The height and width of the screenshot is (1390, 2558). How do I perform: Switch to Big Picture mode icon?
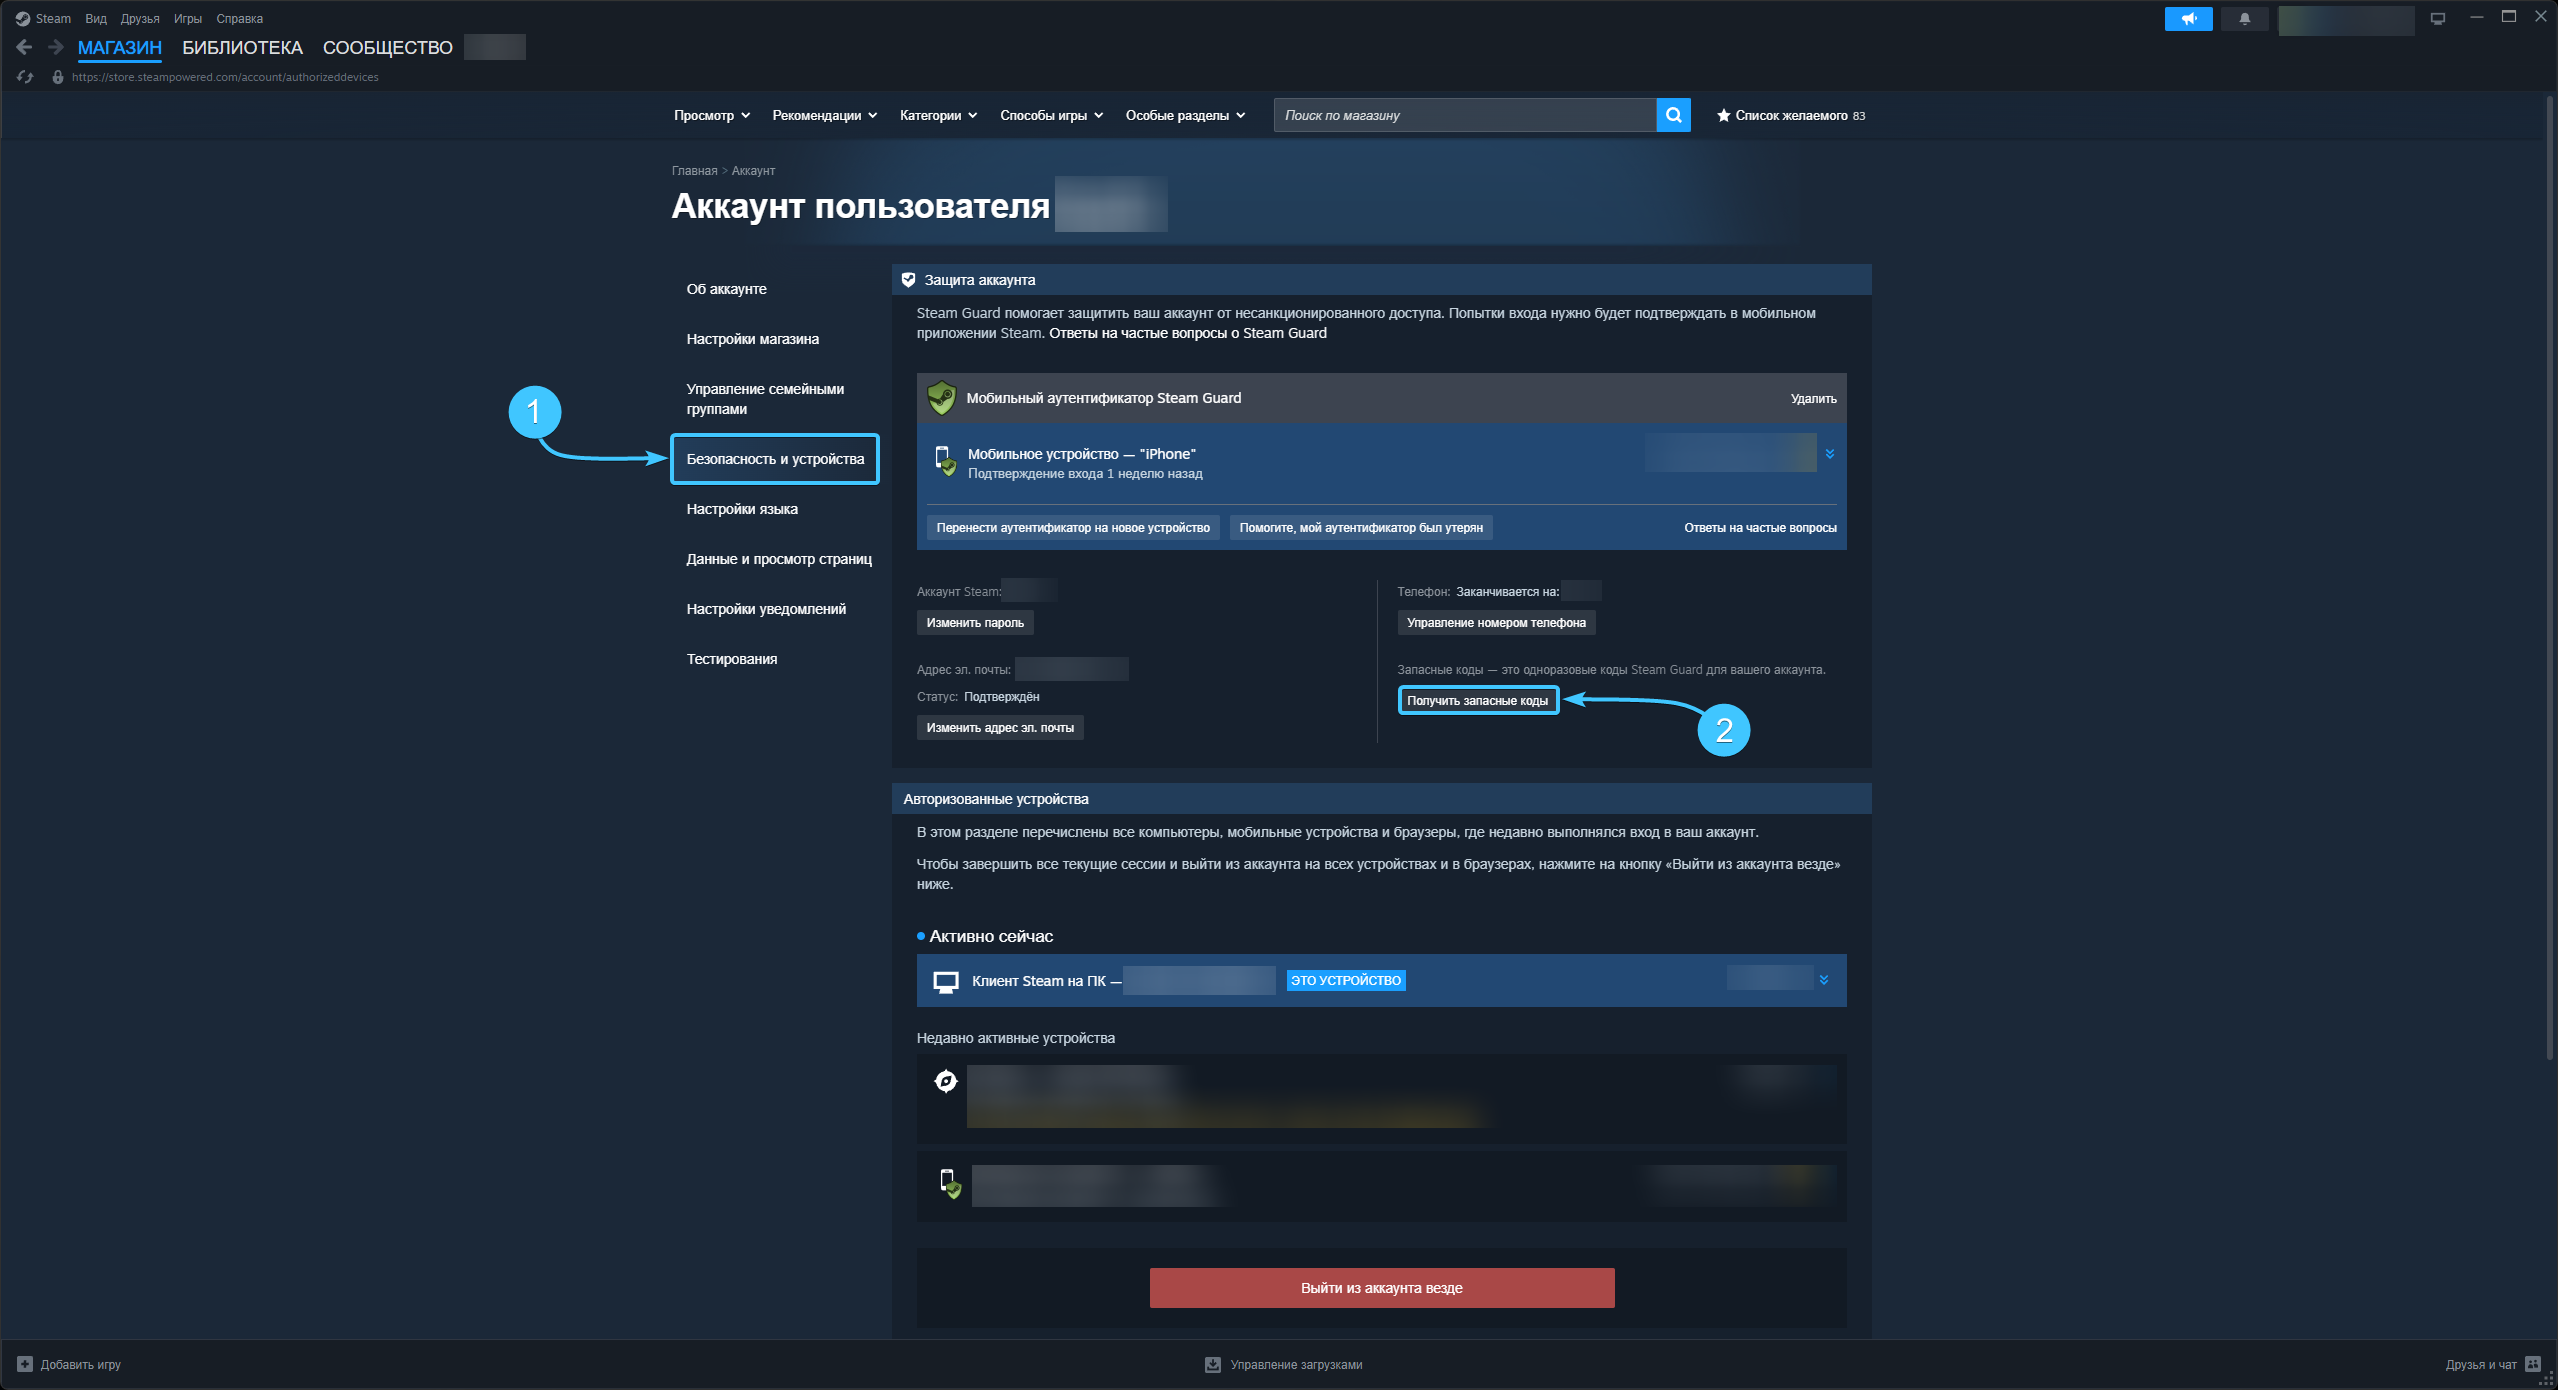2438,19
